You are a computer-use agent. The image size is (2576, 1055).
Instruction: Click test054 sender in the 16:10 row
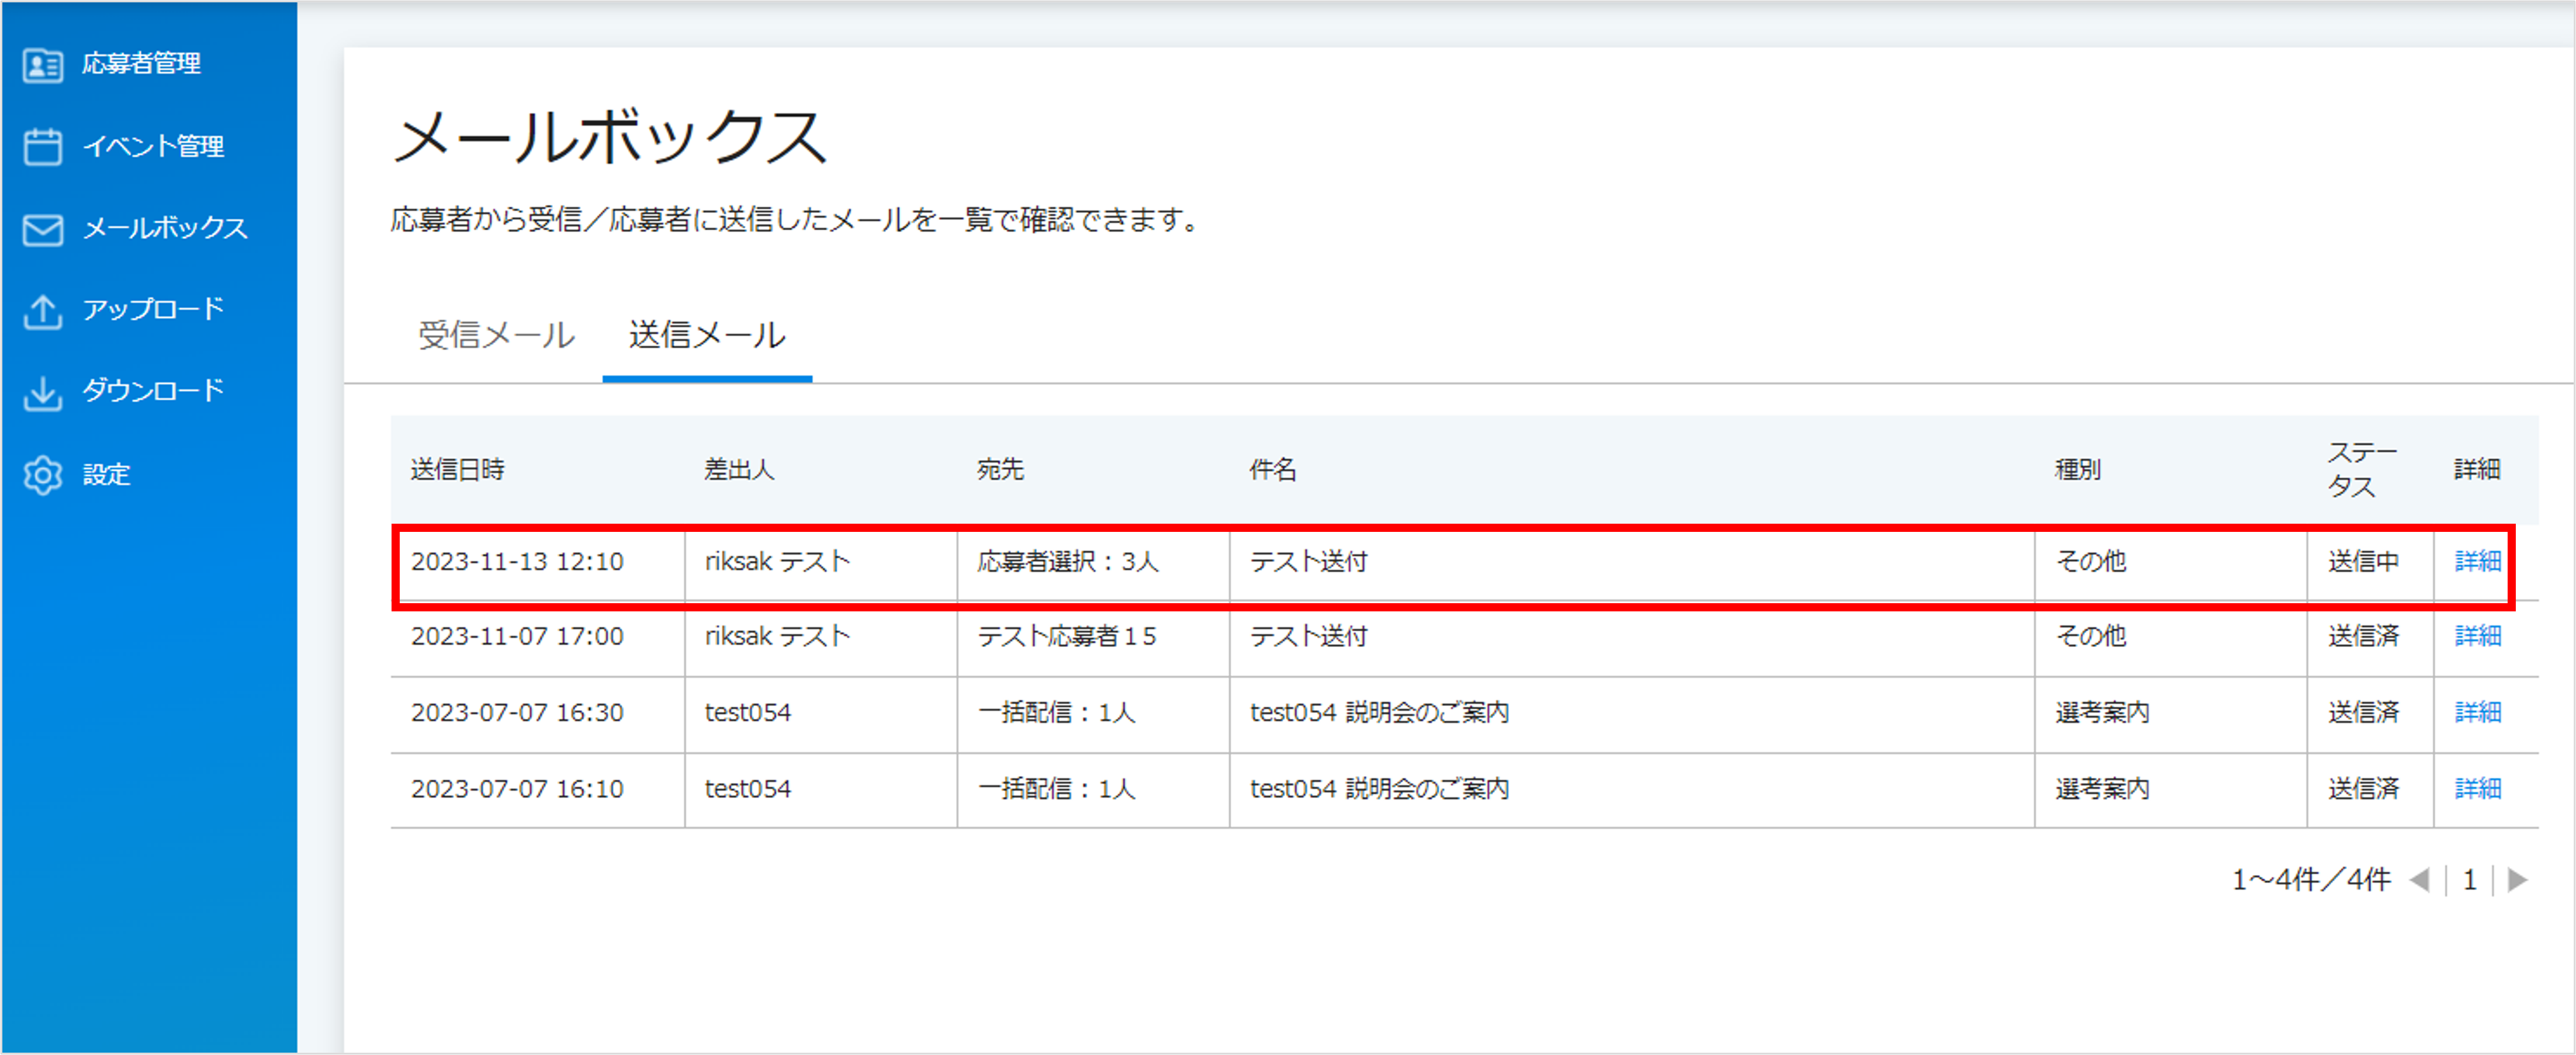[747, 788]
